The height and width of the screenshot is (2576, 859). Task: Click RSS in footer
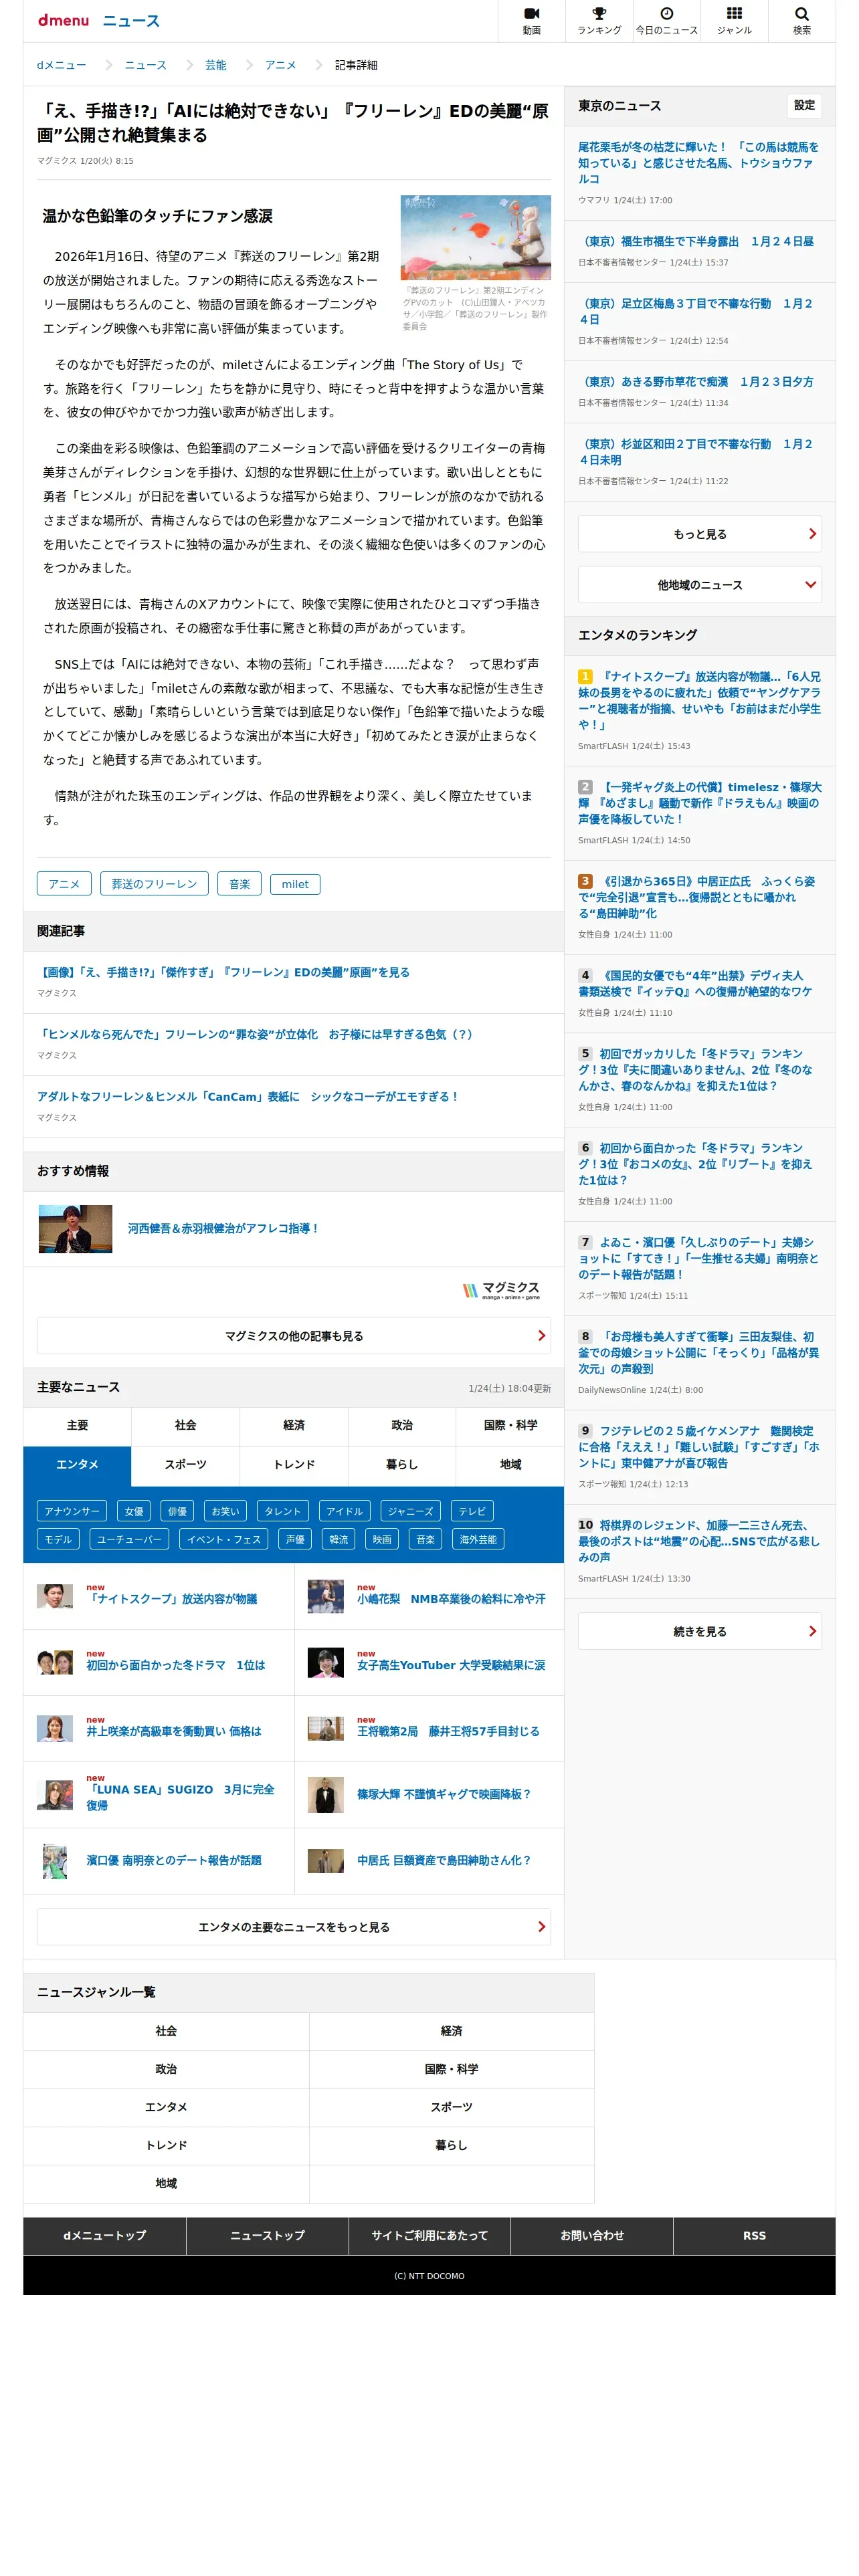(754, 2235)
